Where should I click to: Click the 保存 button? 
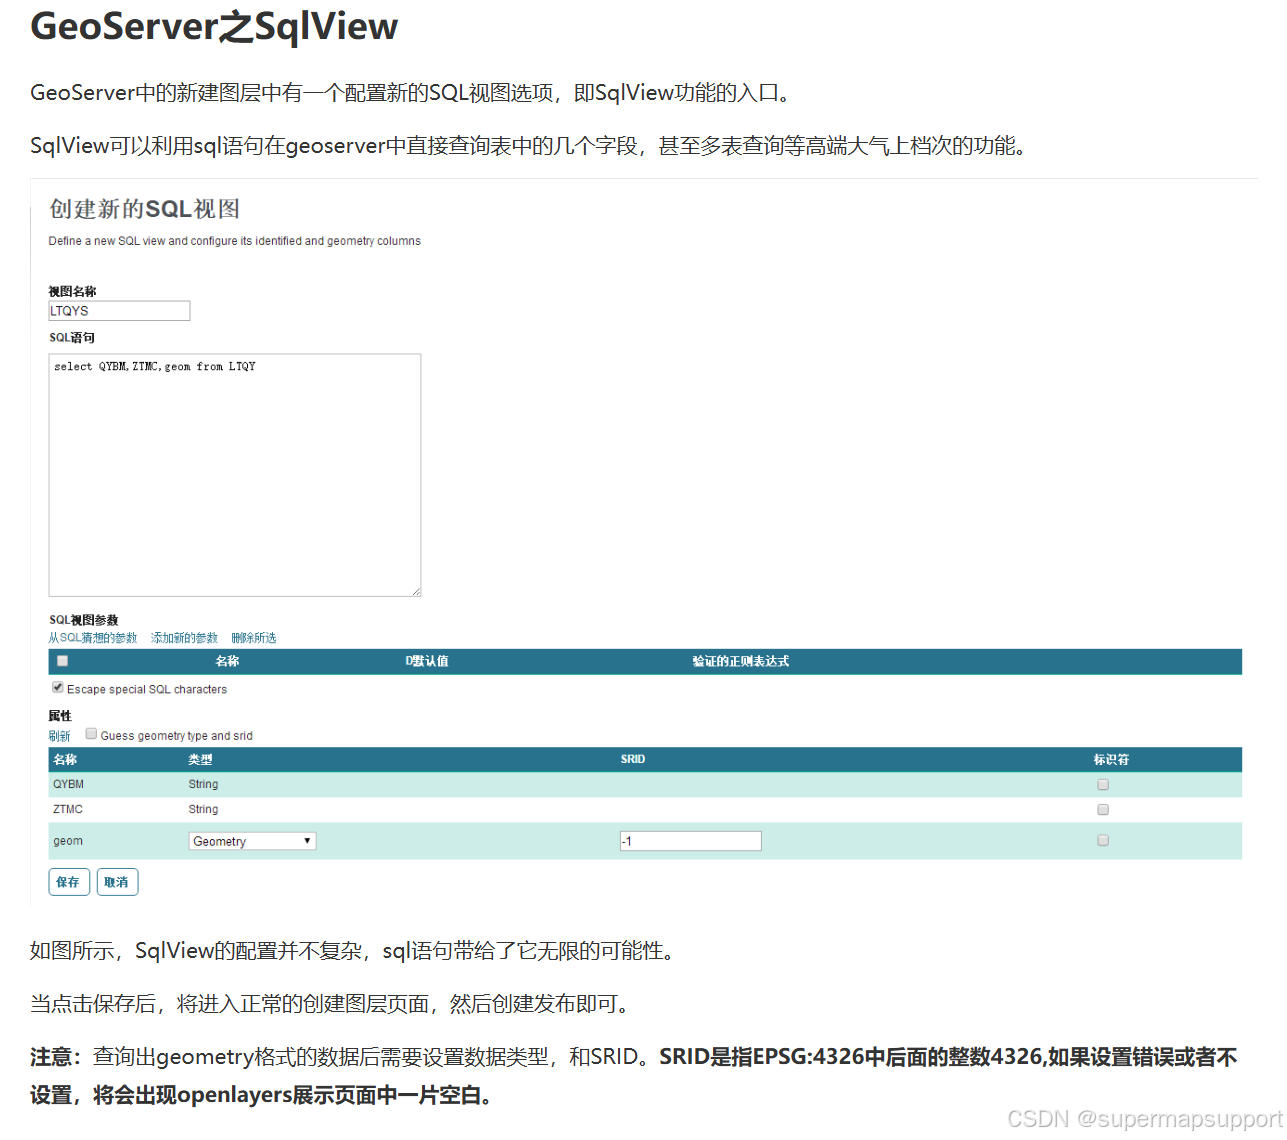[69, 882]
